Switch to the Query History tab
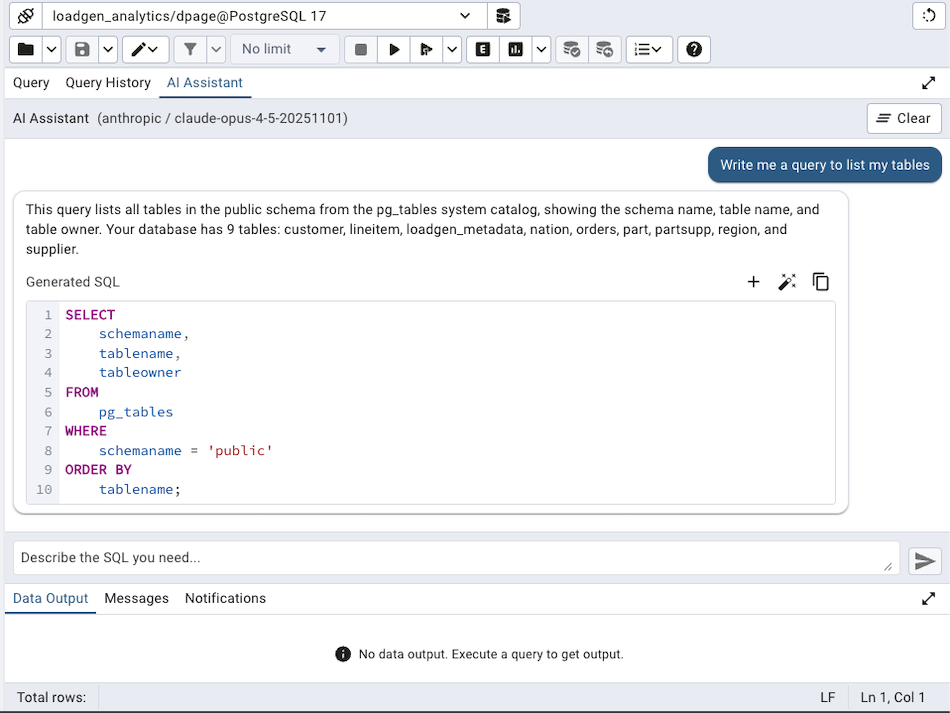Viewport: 950px width, 713px height. 108,83
